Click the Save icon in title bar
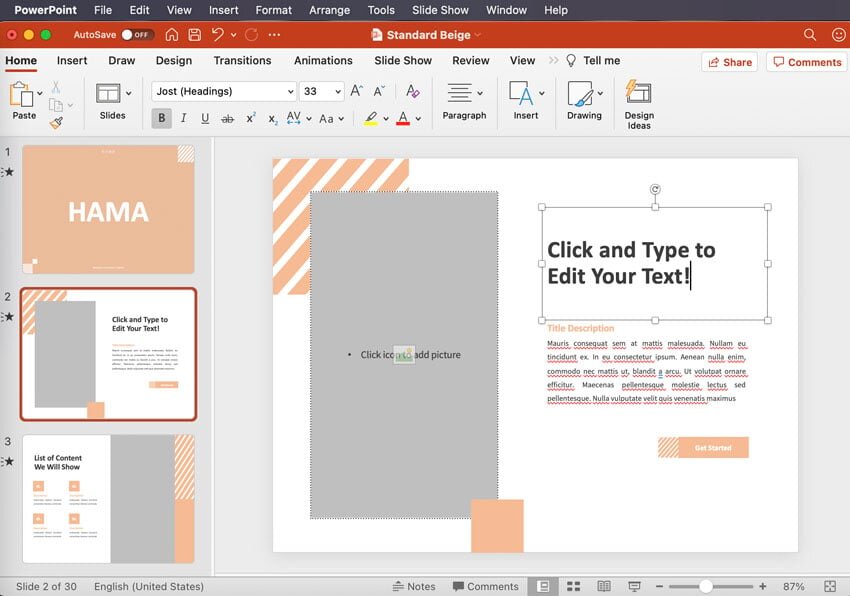 coord(194,35)
